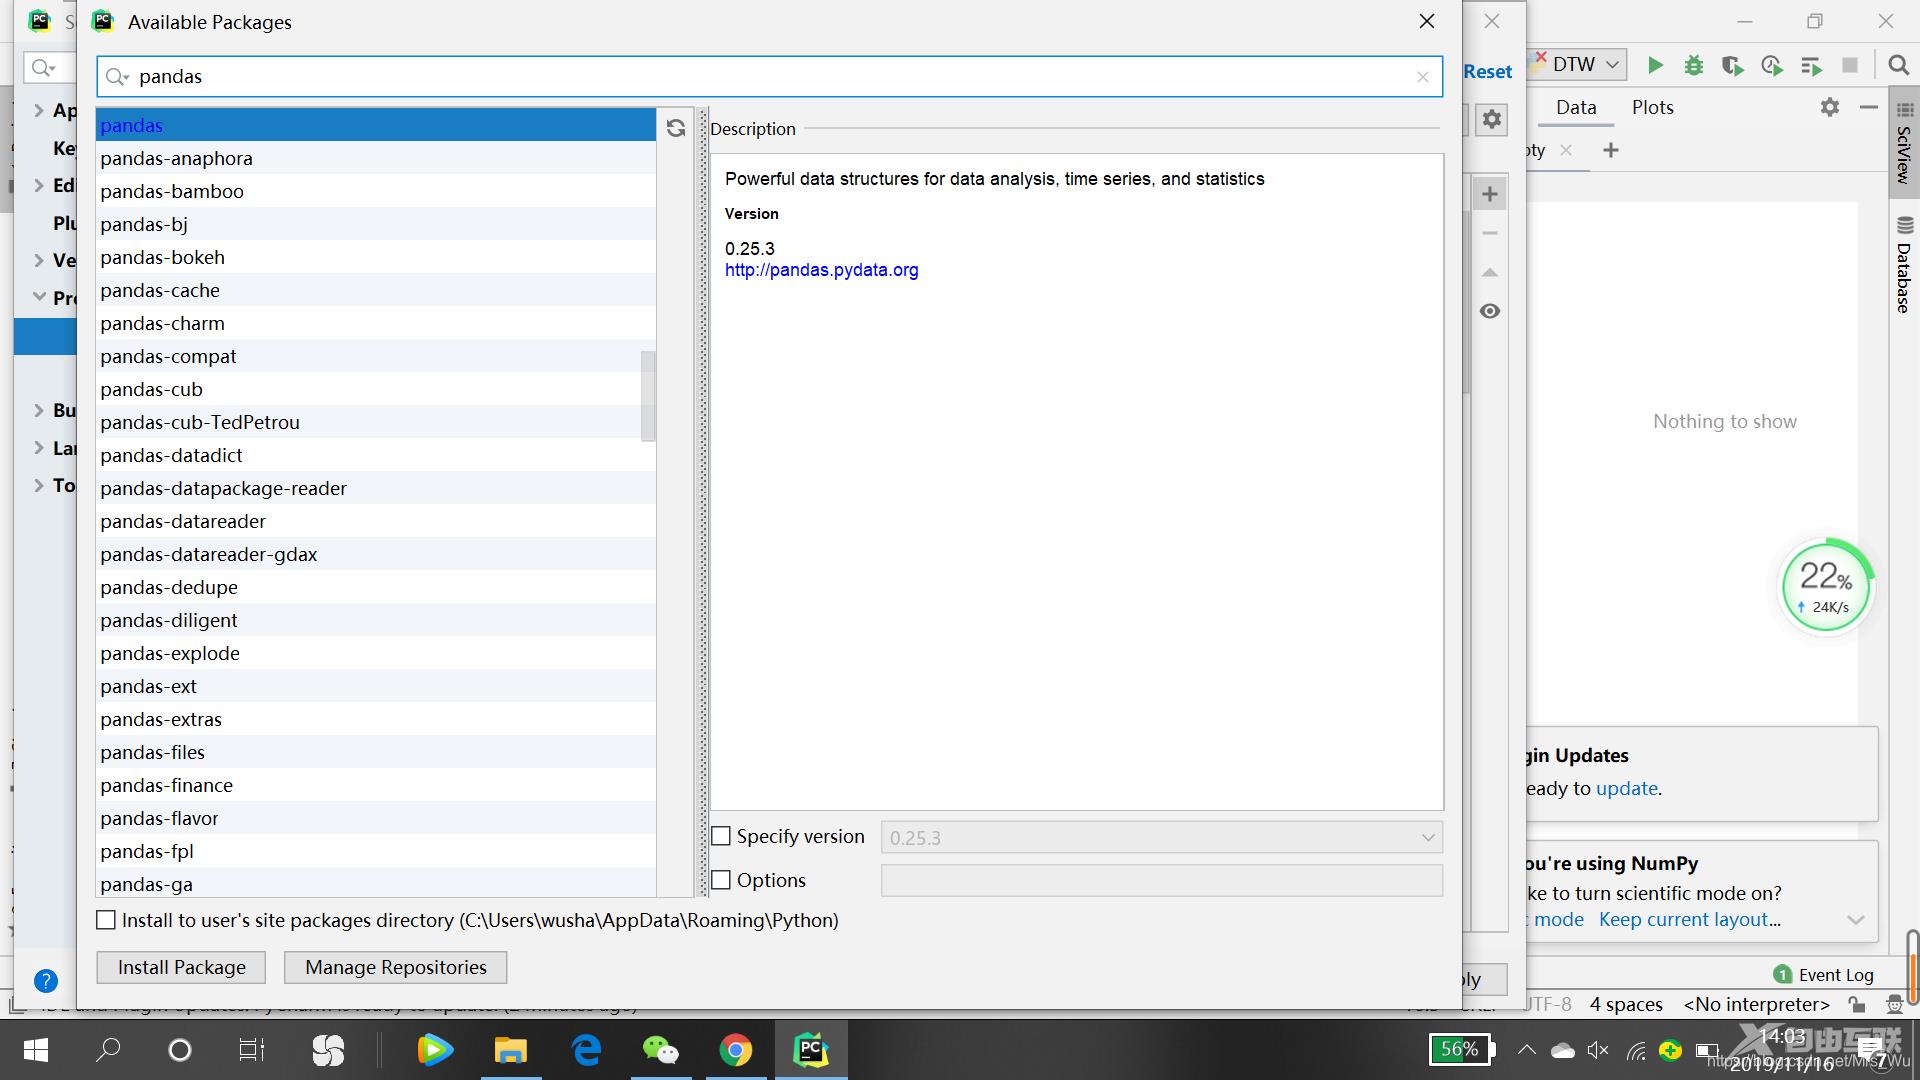1920x1080 pixels.
Task: Open the pandas.pydata.org link
Action: pyautogui.click(x=821, y=270)
